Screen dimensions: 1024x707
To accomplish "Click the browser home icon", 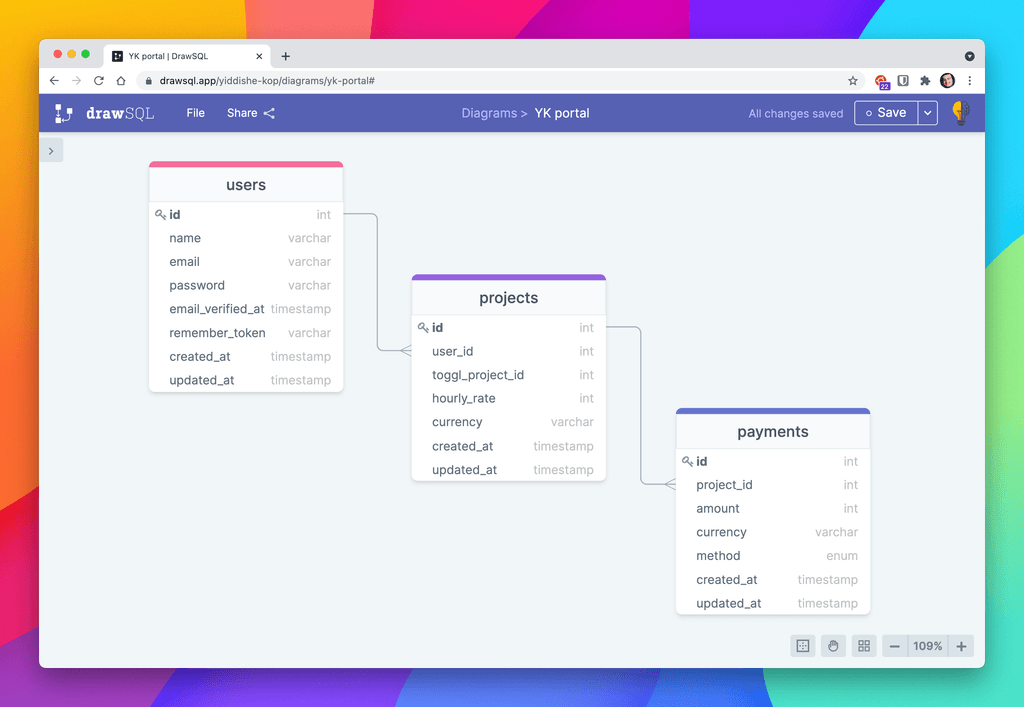I will click(121, 80).
